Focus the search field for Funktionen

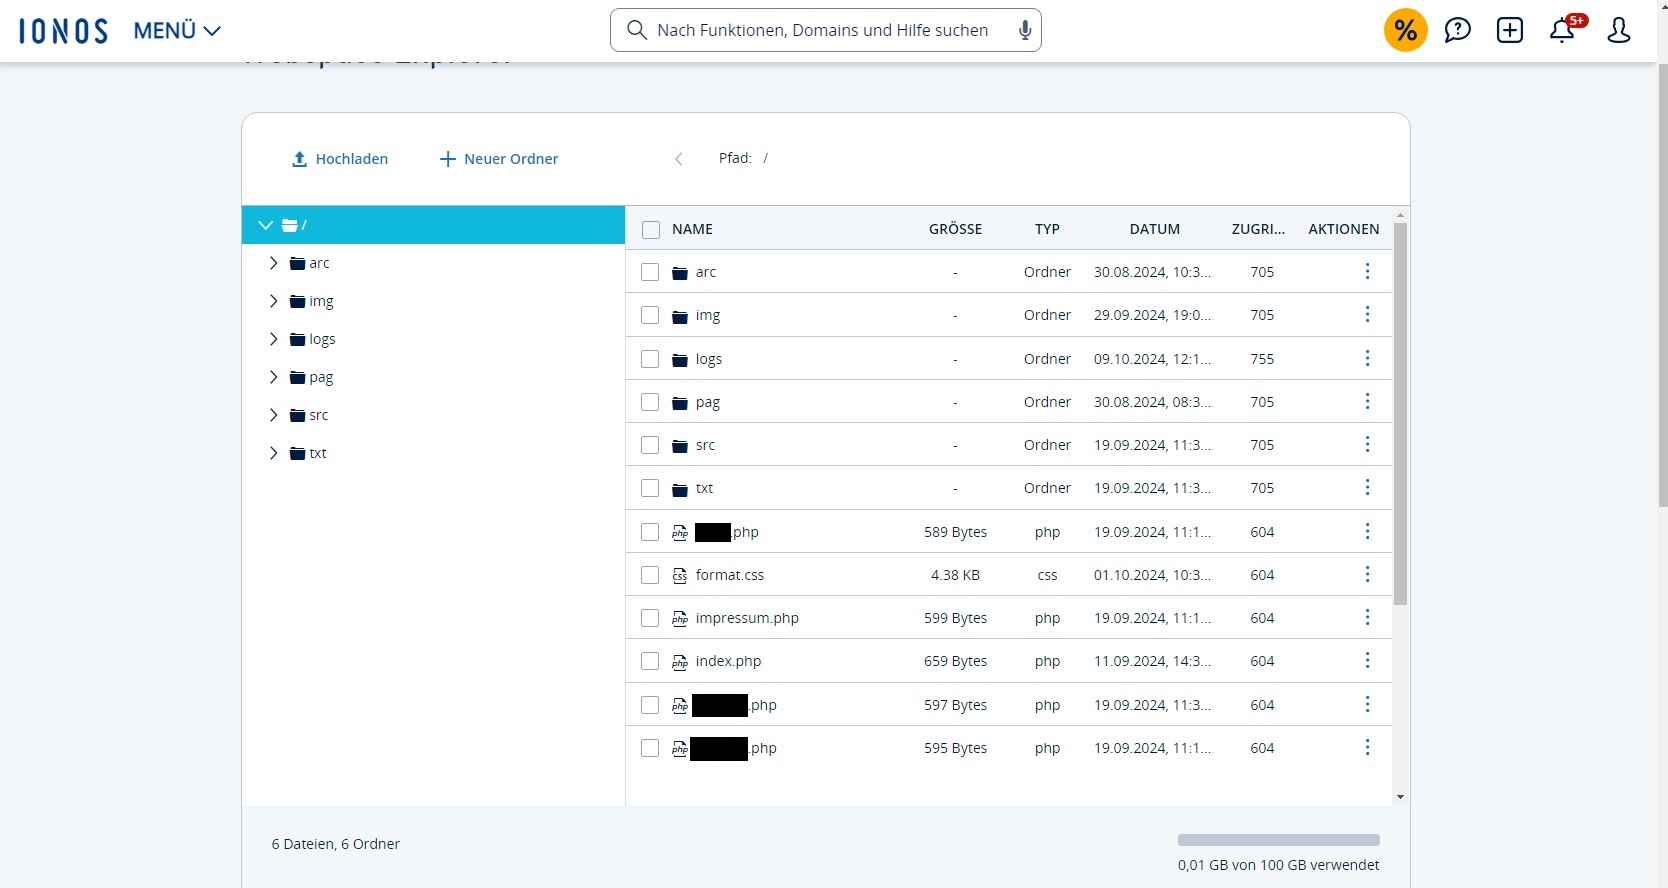[826, 30]
